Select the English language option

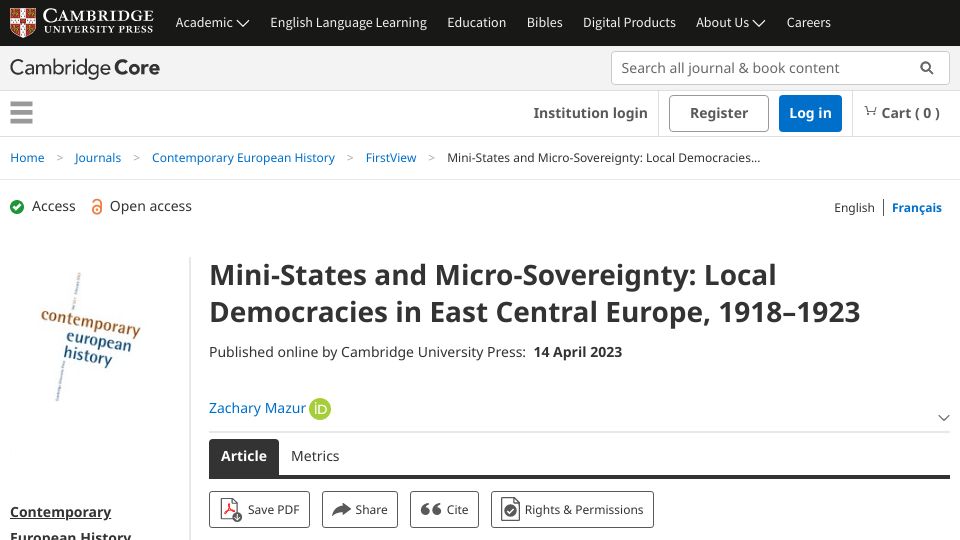click(x=854, y=208)
